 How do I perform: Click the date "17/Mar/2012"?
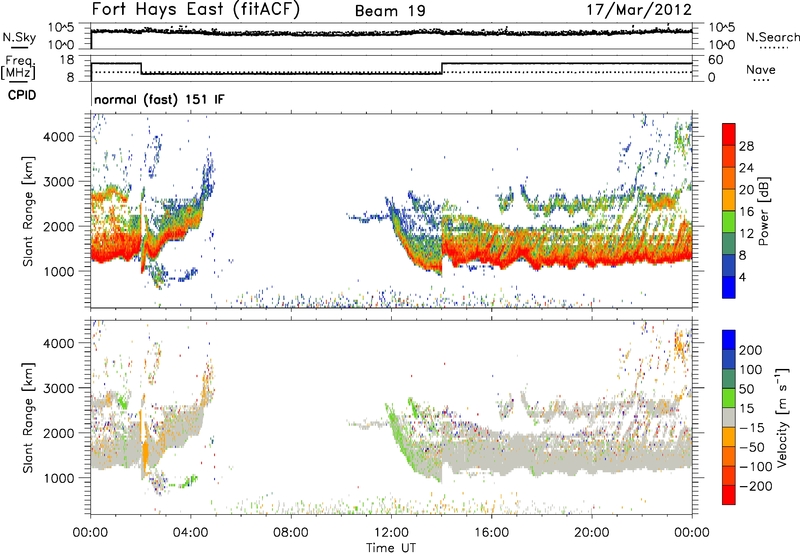(639, 10)
